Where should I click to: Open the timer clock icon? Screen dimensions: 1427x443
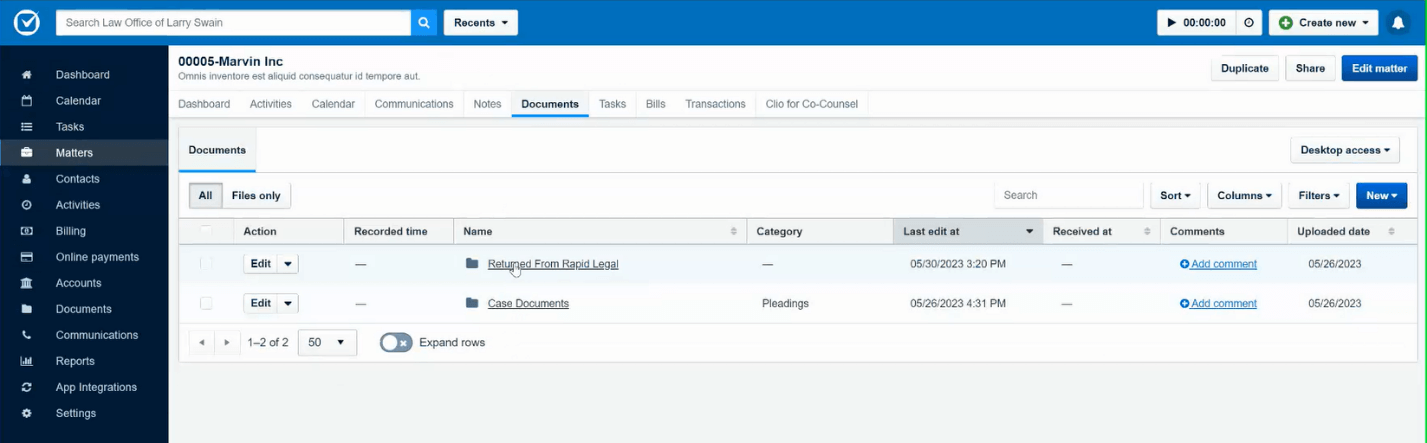1248,22
